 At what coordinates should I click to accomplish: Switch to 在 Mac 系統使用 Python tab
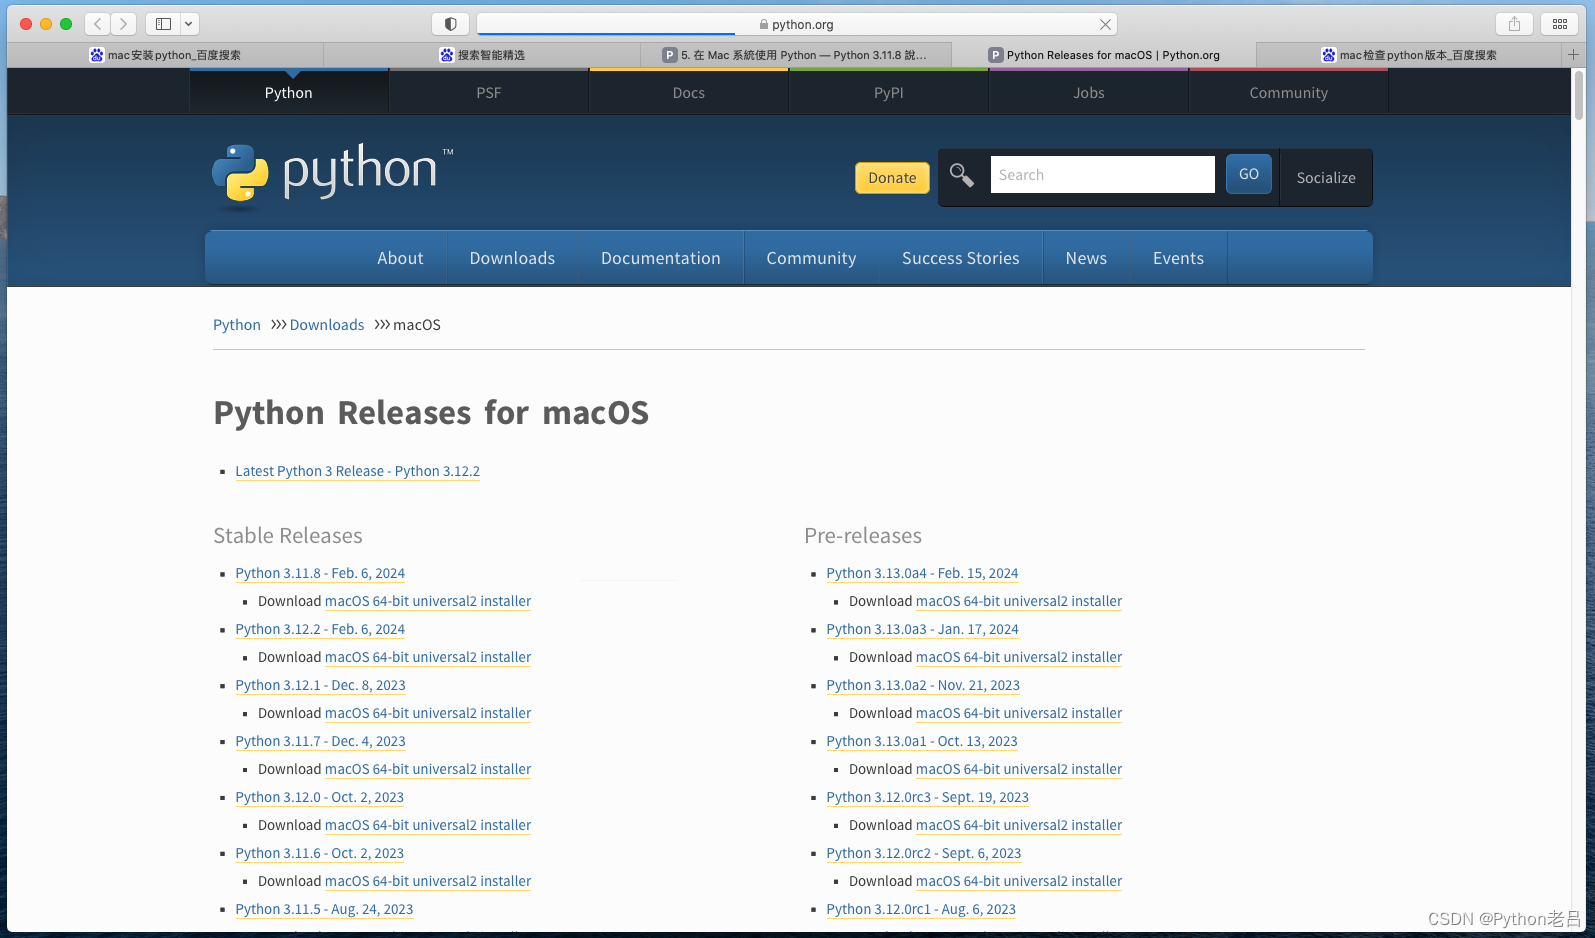click(796, 55)
